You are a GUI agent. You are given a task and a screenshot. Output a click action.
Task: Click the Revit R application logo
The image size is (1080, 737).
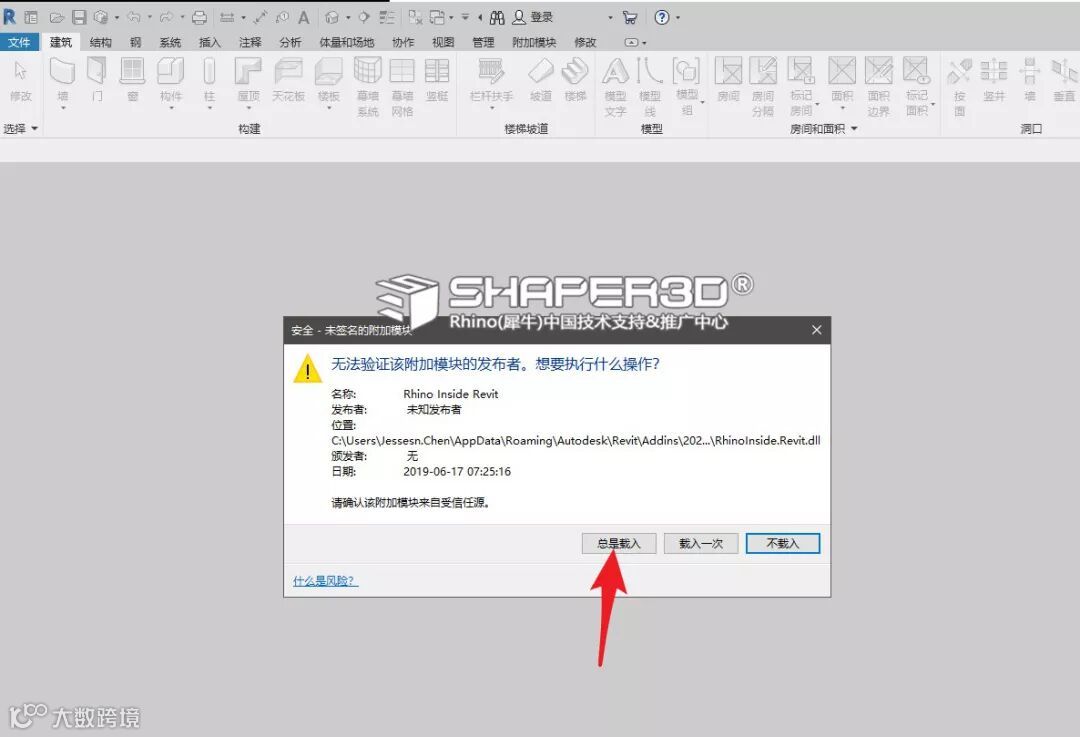[x=10, y=17]
